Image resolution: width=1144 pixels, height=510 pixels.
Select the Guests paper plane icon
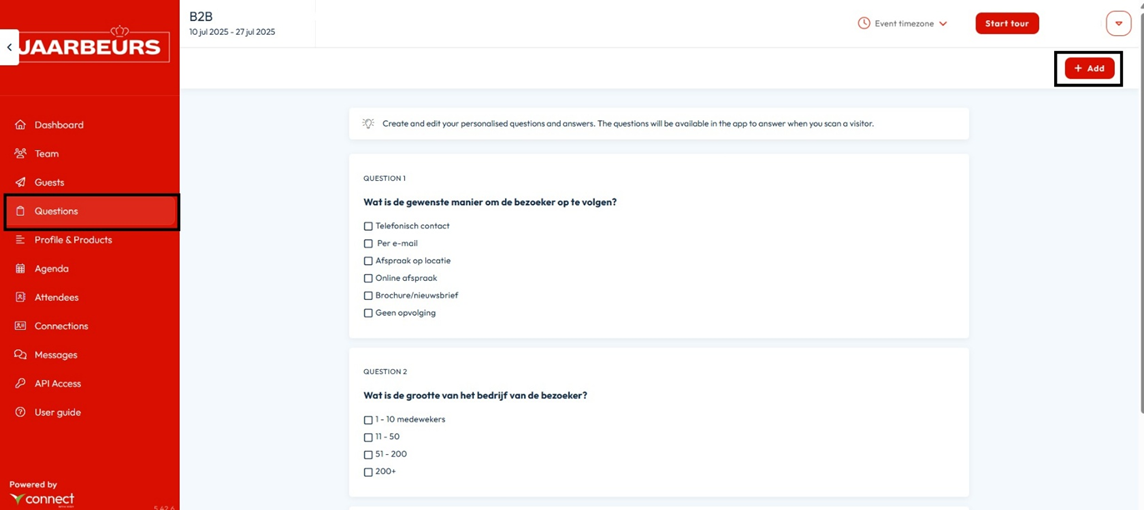pos(20,182)
